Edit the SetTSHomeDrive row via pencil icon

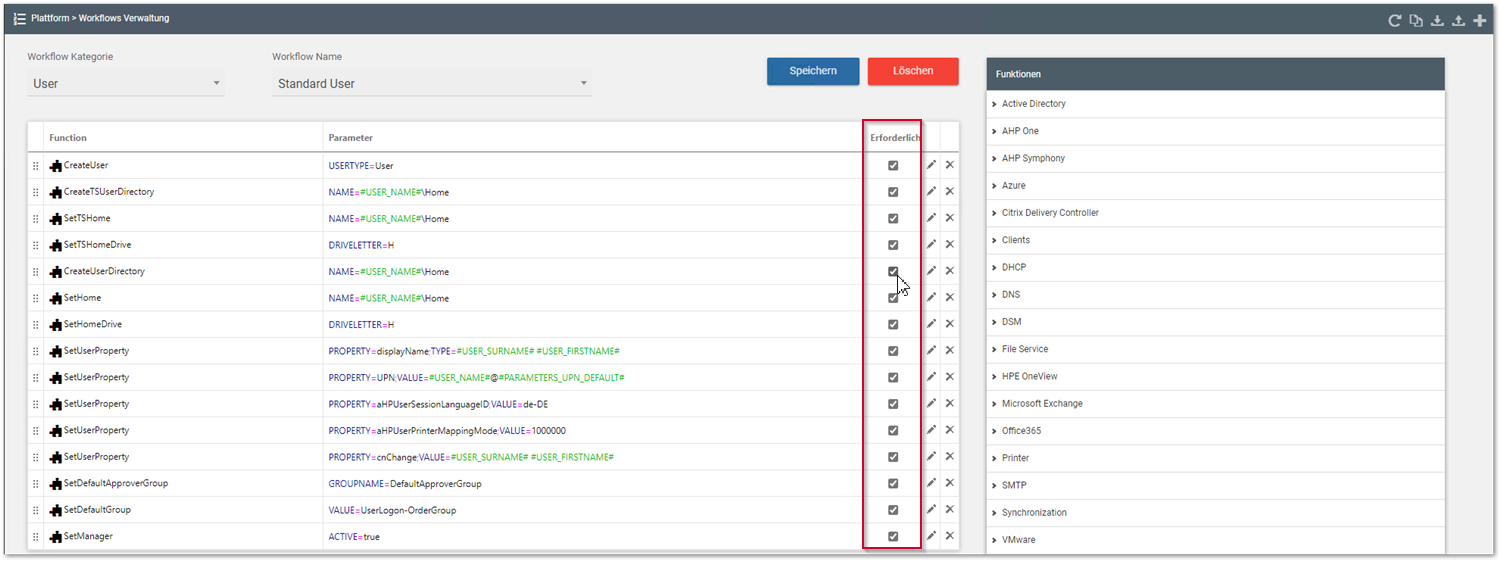coord(931,244)
